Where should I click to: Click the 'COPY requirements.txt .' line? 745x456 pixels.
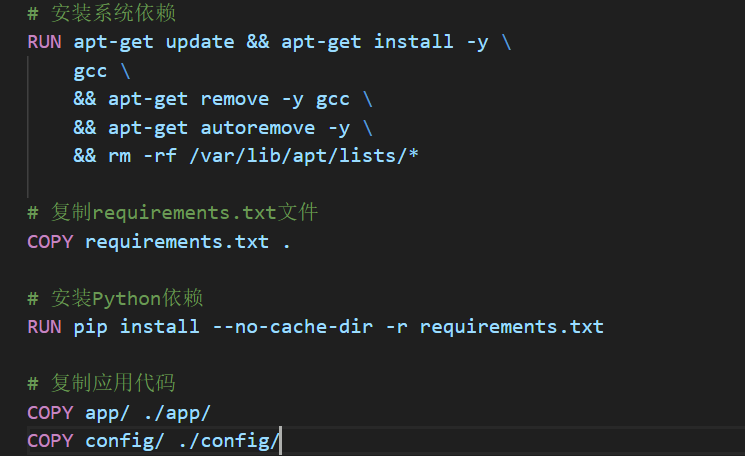click(x=159, y=242)
